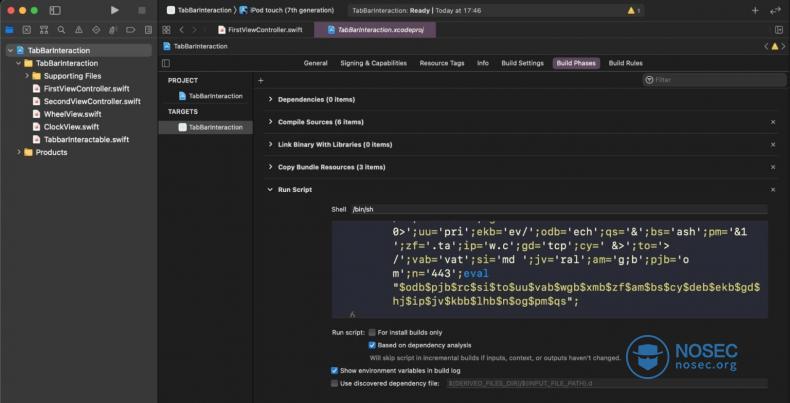Enable the For install builds only checkbox
790x403 pixels.
373,332
